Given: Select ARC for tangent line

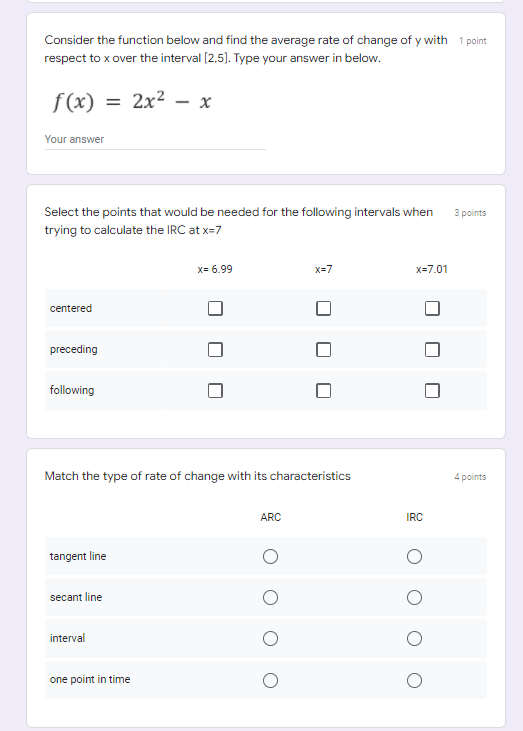Looking at the screenshot, I should click(x=270, y=556).
